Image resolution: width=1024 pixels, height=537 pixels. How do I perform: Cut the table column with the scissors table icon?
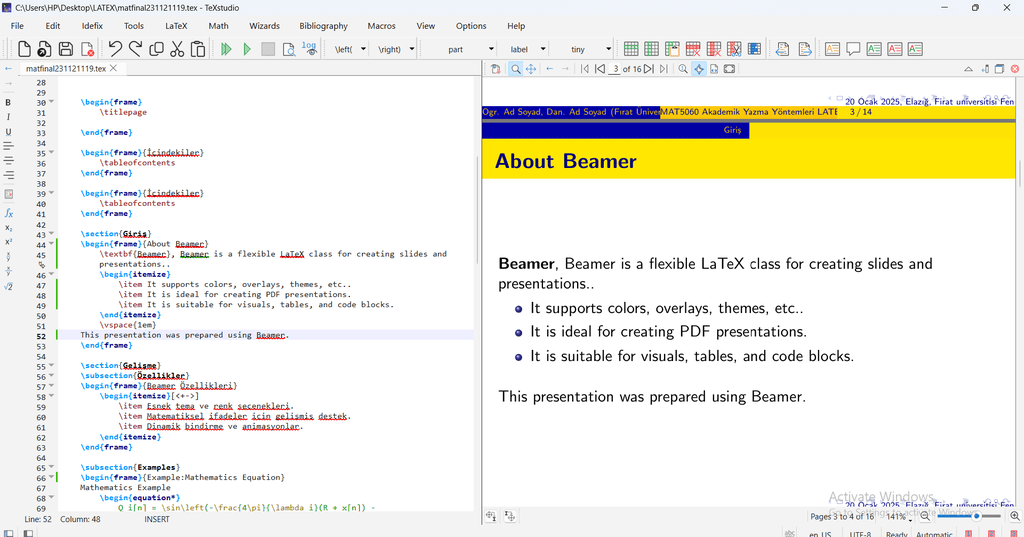point(734,49)
